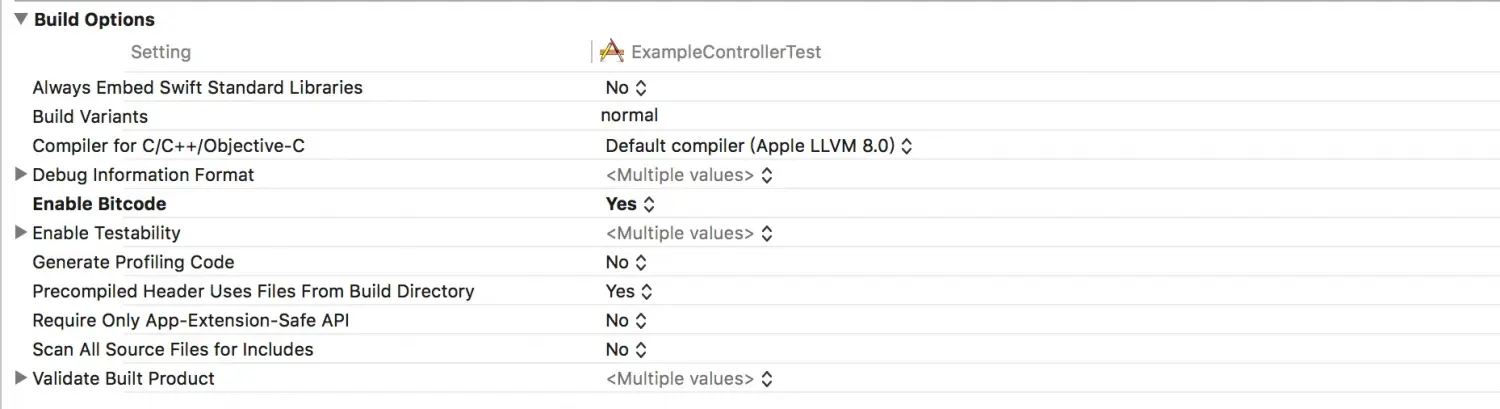This screenshot has height=409, width=1500.
Task: Expand the Validate Built Product row
Action: click(x=21, y=379)
